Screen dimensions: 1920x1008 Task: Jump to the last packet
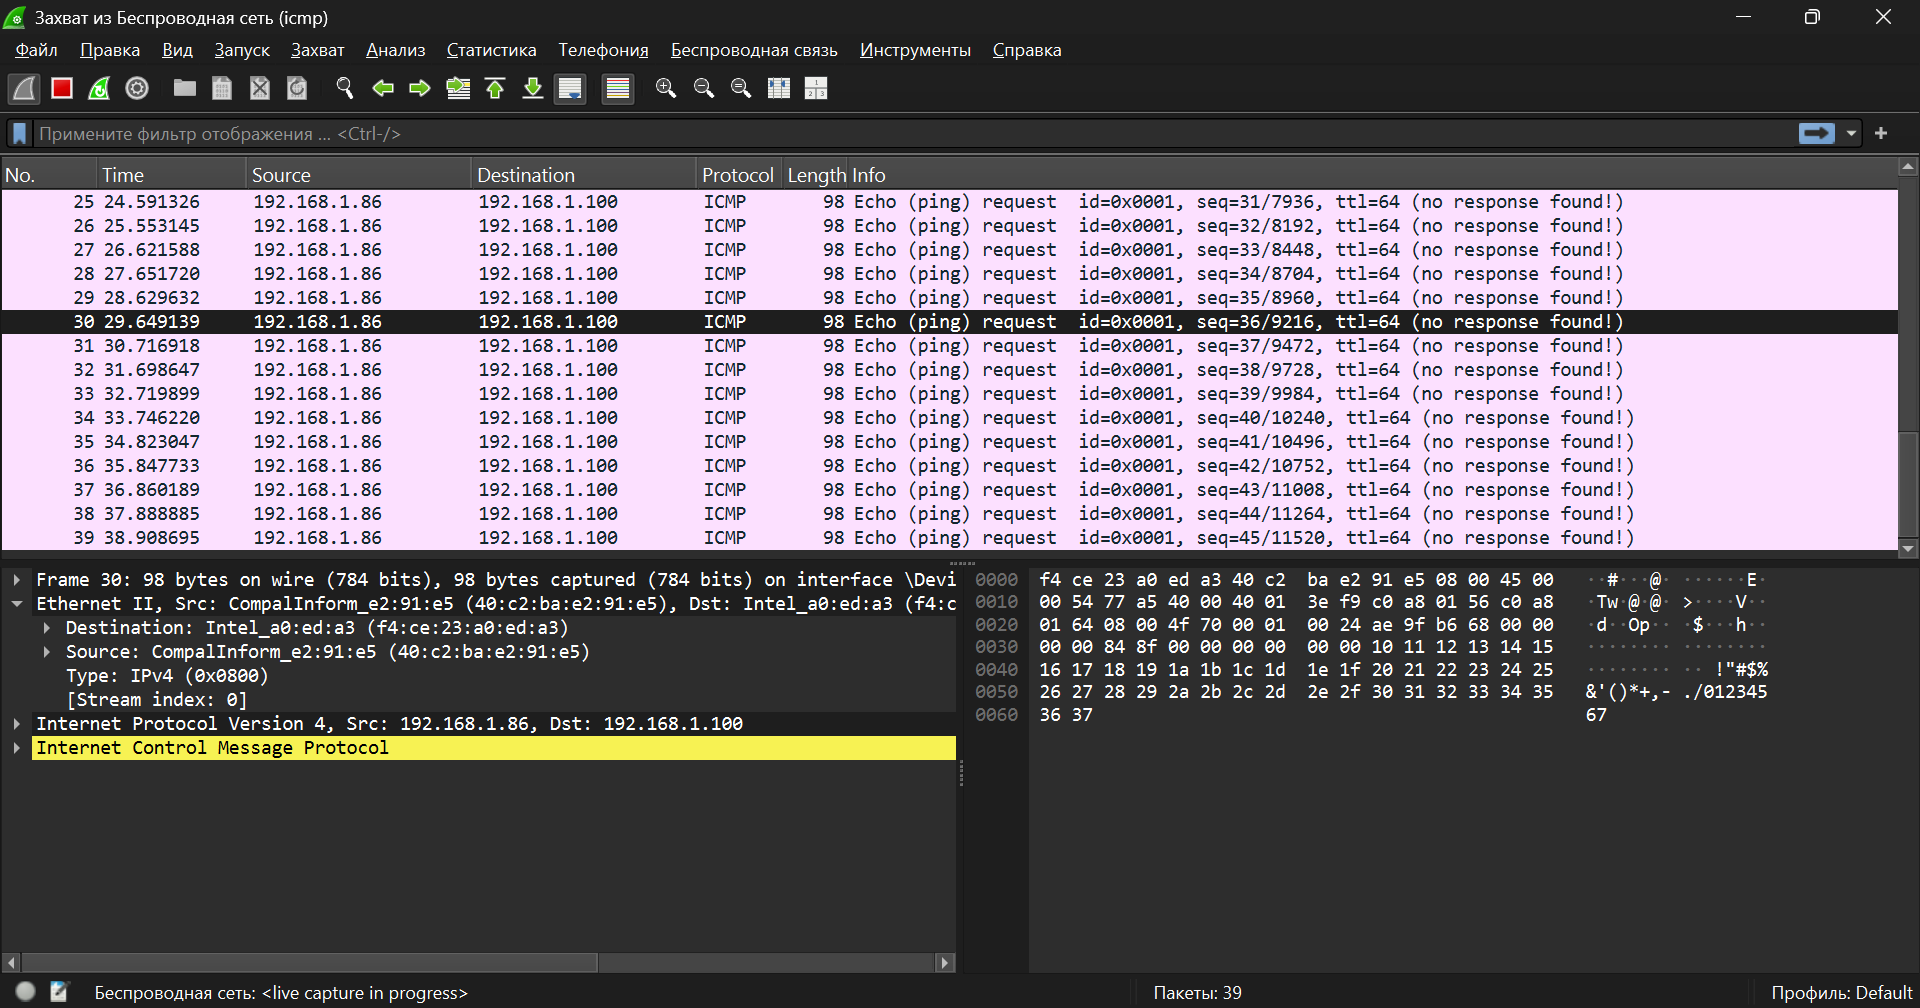pyautogui.click(x=533, y=89)
